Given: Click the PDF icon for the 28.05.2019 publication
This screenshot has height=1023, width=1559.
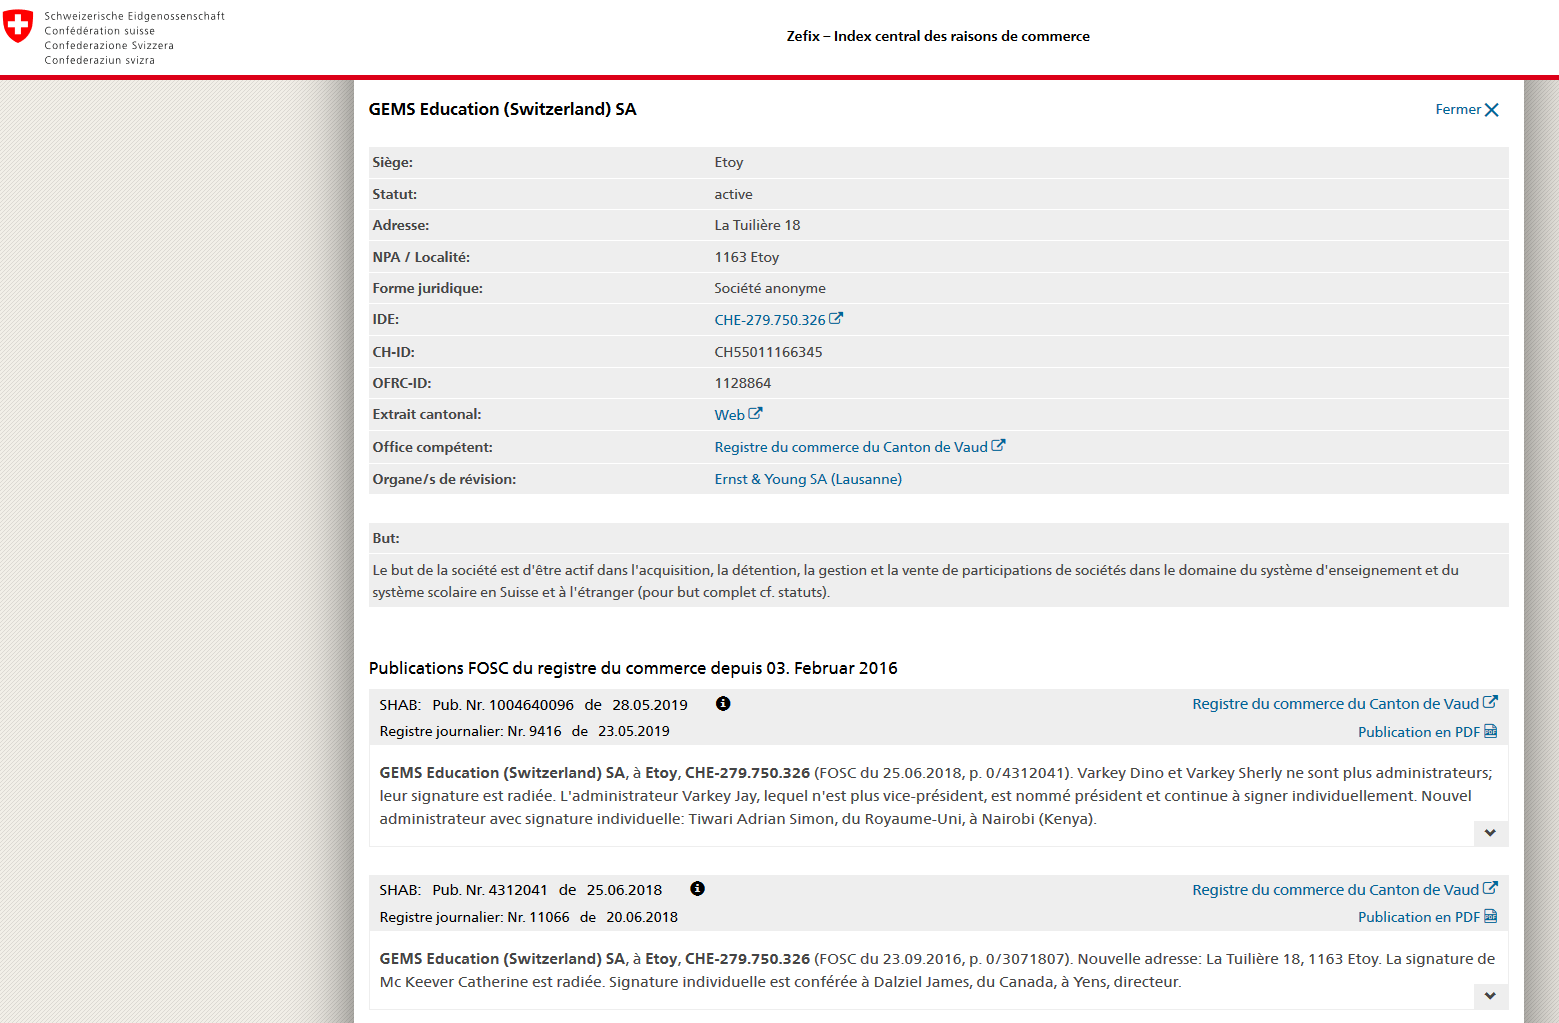Looking at the screenshot, I should (1490, 732).
